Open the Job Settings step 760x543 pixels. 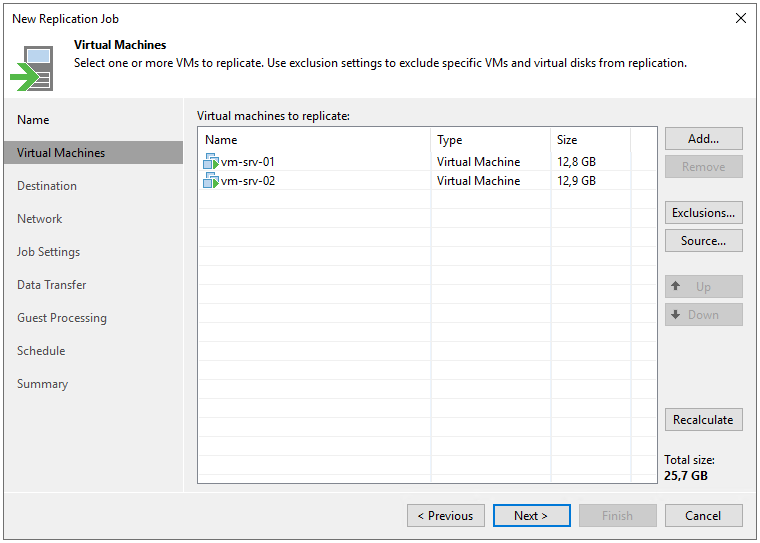[x=48, y=252]
